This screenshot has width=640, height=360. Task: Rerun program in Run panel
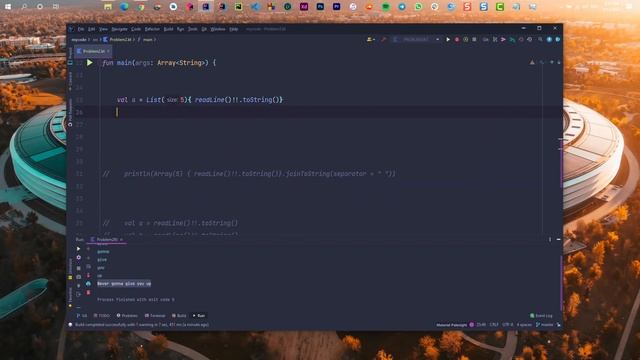pyautogui.click(x=78, y=249)
